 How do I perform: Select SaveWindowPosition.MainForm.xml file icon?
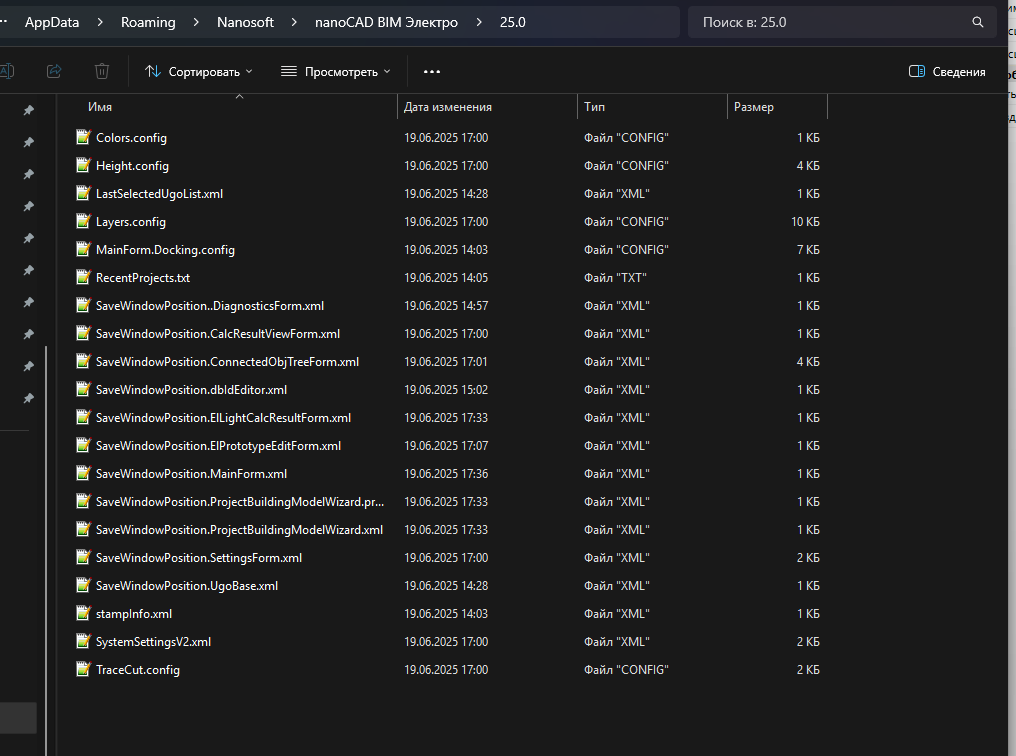pos(83,472)
